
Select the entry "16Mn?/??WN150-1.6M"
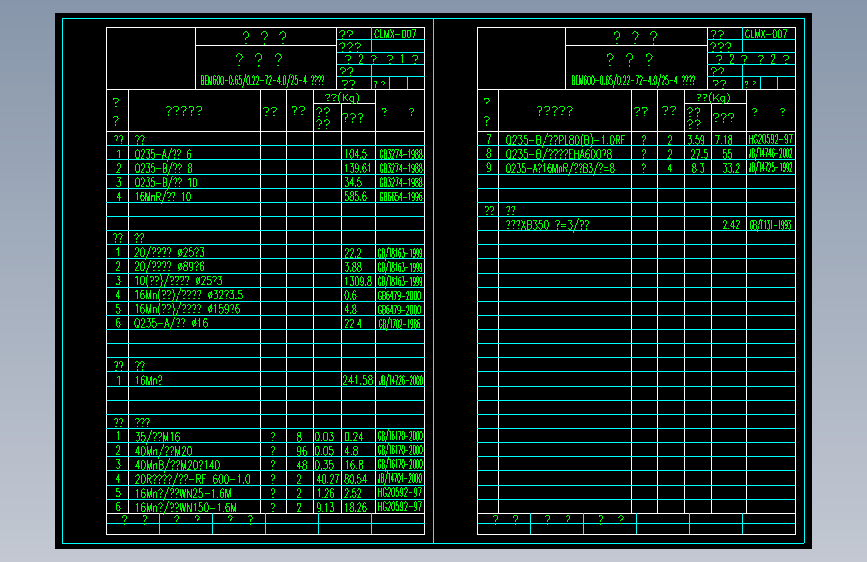coord(186,507)
